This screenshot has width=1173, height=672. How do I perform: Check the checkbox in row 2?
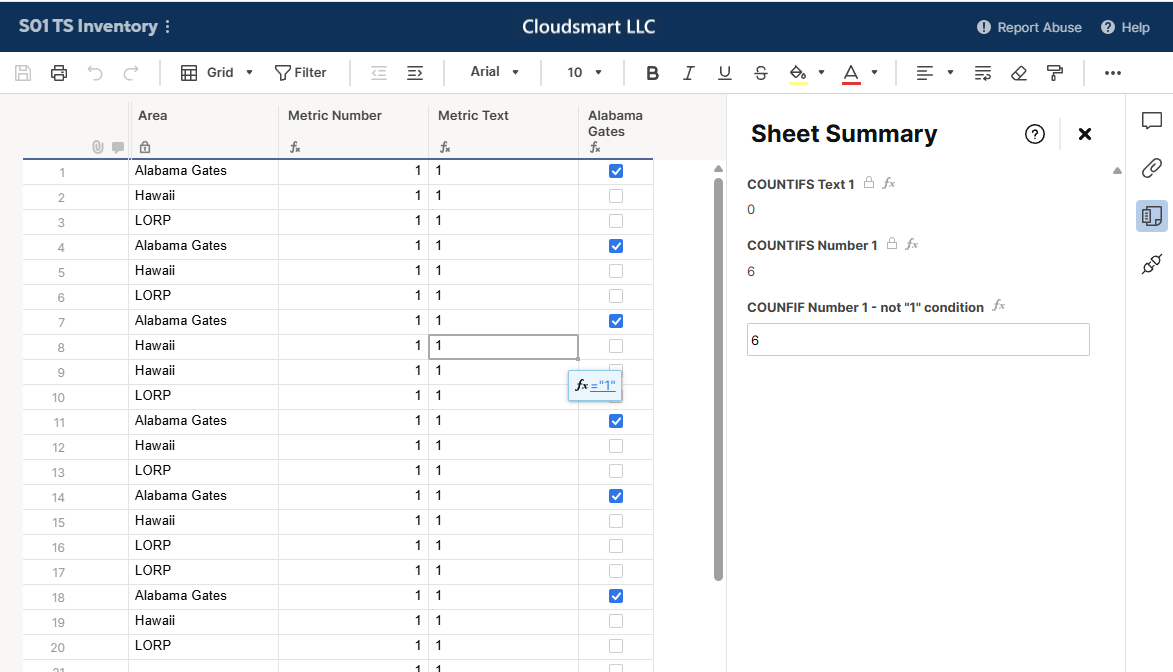pos(616,196)
